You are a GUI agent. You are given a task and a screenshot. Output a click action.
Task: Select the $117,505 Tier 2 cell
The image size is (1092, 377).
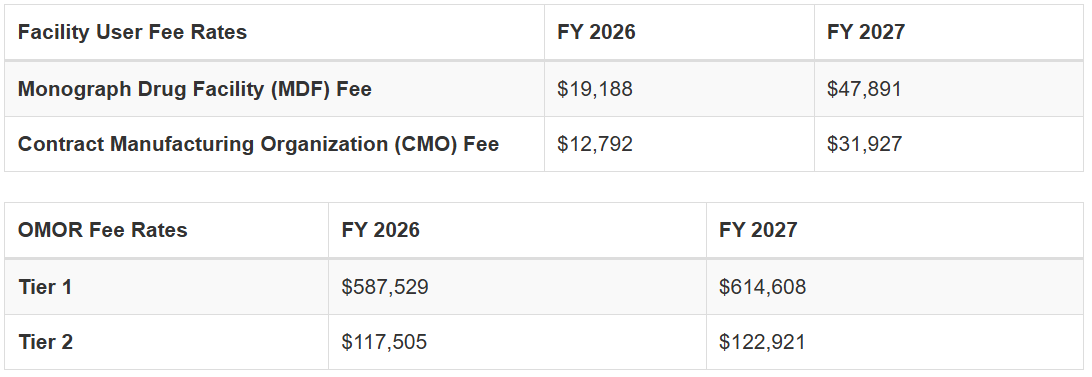click(384, 342)
